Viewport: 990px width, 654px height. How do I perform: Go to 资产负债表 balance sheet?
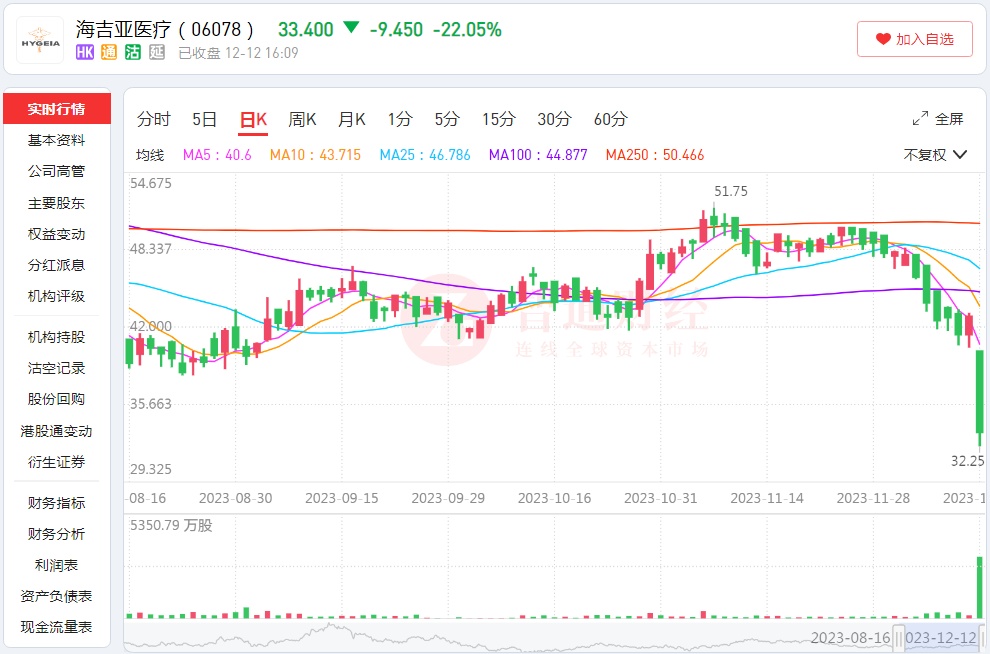tap(56, 596)
